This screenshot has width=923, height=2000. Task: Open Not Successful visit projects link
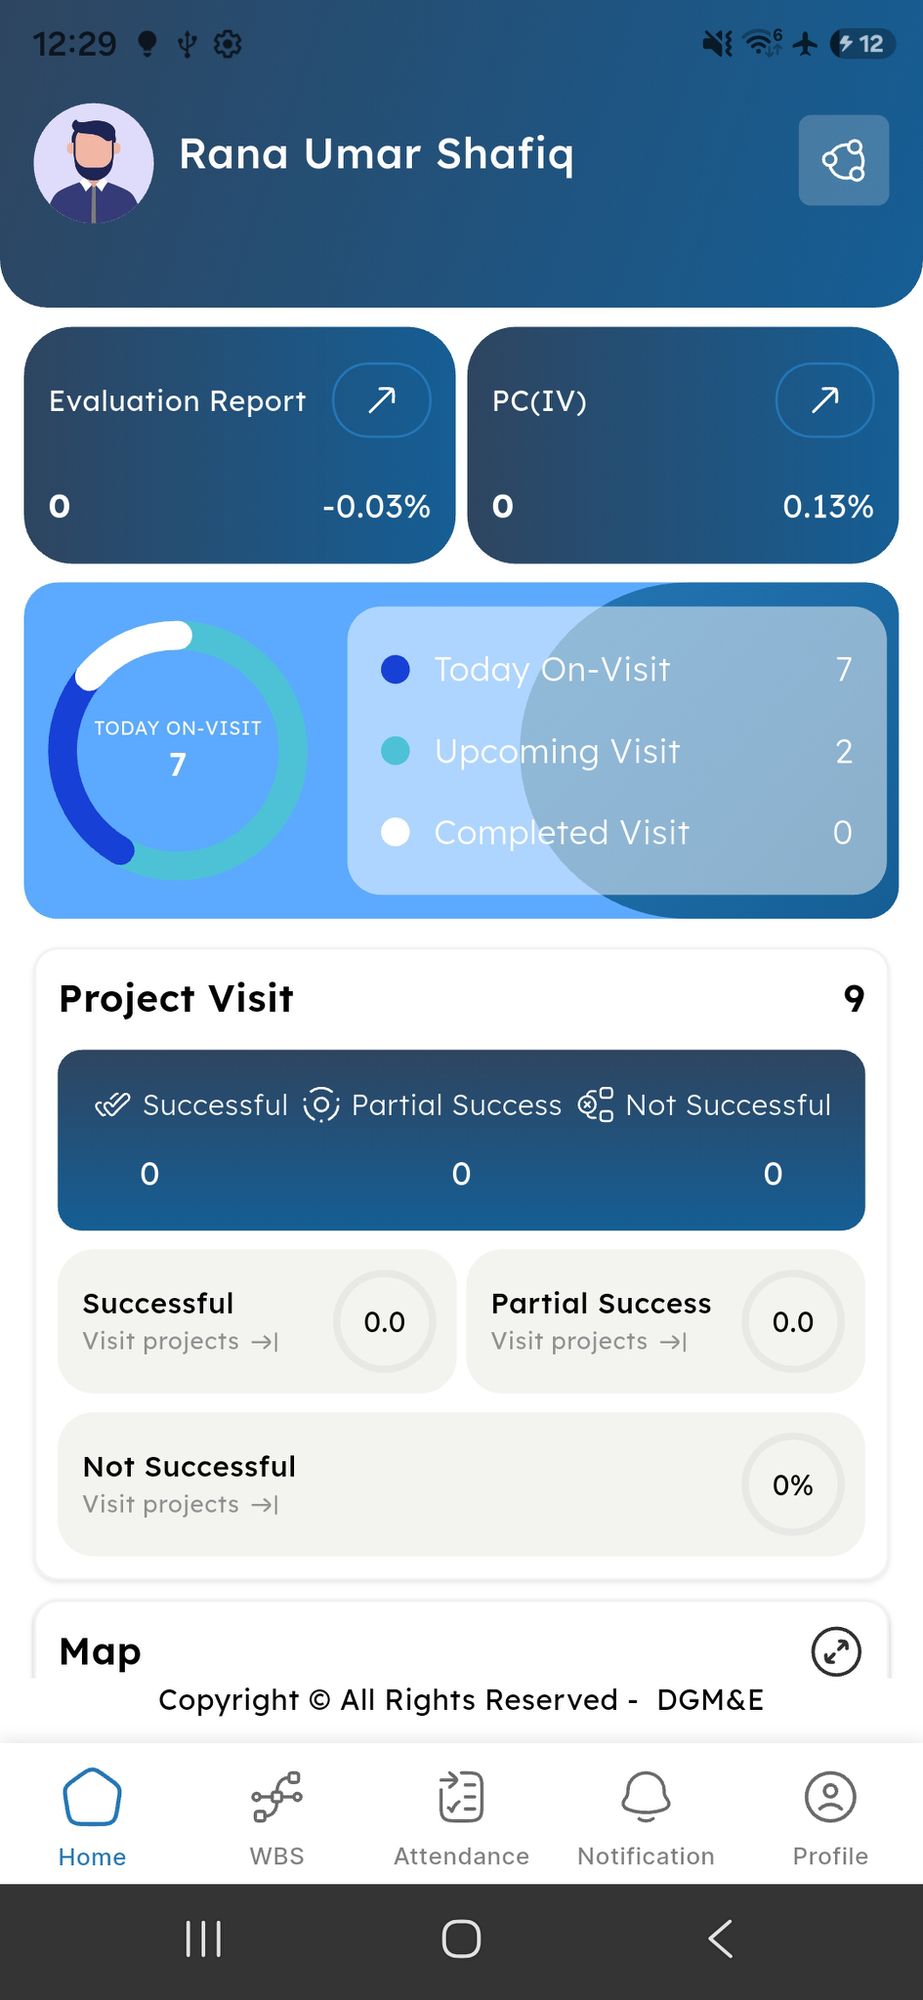click(x=181, y=1504)
